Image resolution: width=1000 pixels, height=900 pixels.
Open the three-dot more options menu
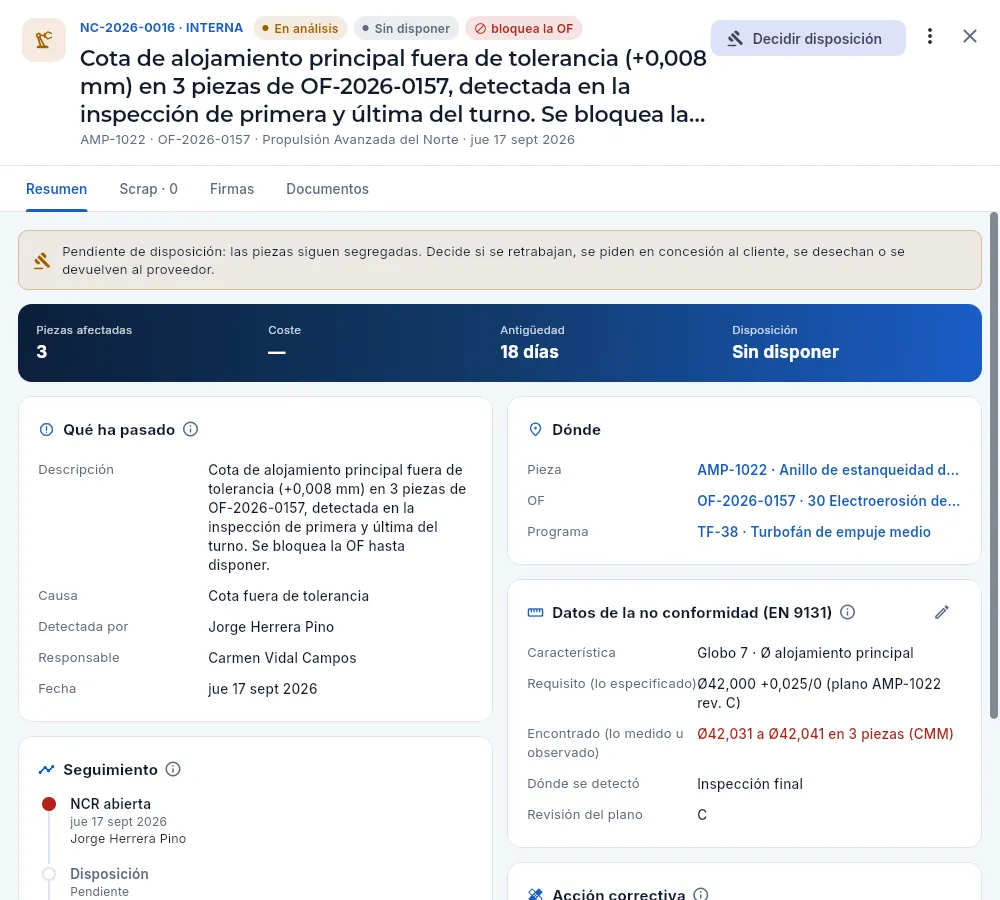tap(930, 36)
